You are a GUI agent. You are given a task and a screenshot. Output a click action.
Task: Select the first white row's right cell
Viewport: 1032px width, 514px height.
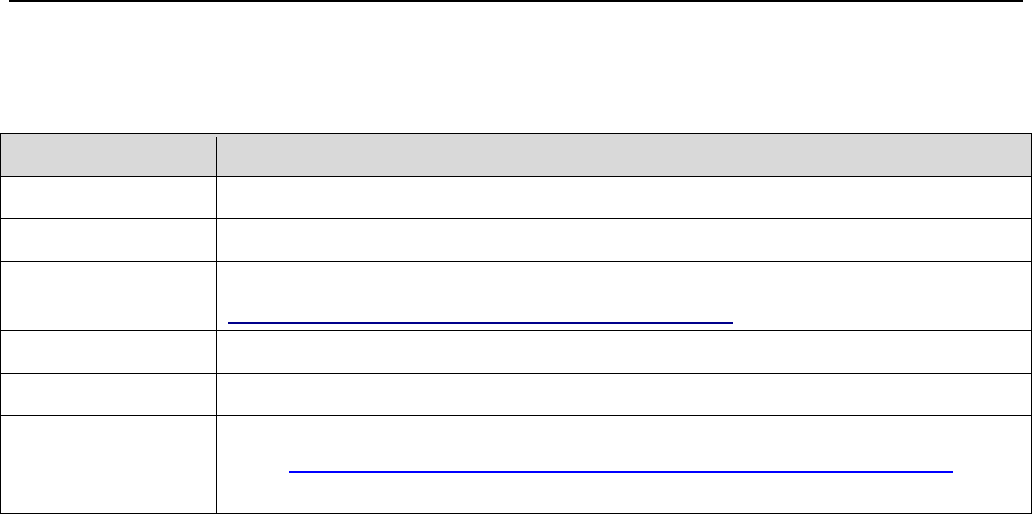(x=623, y=198)
